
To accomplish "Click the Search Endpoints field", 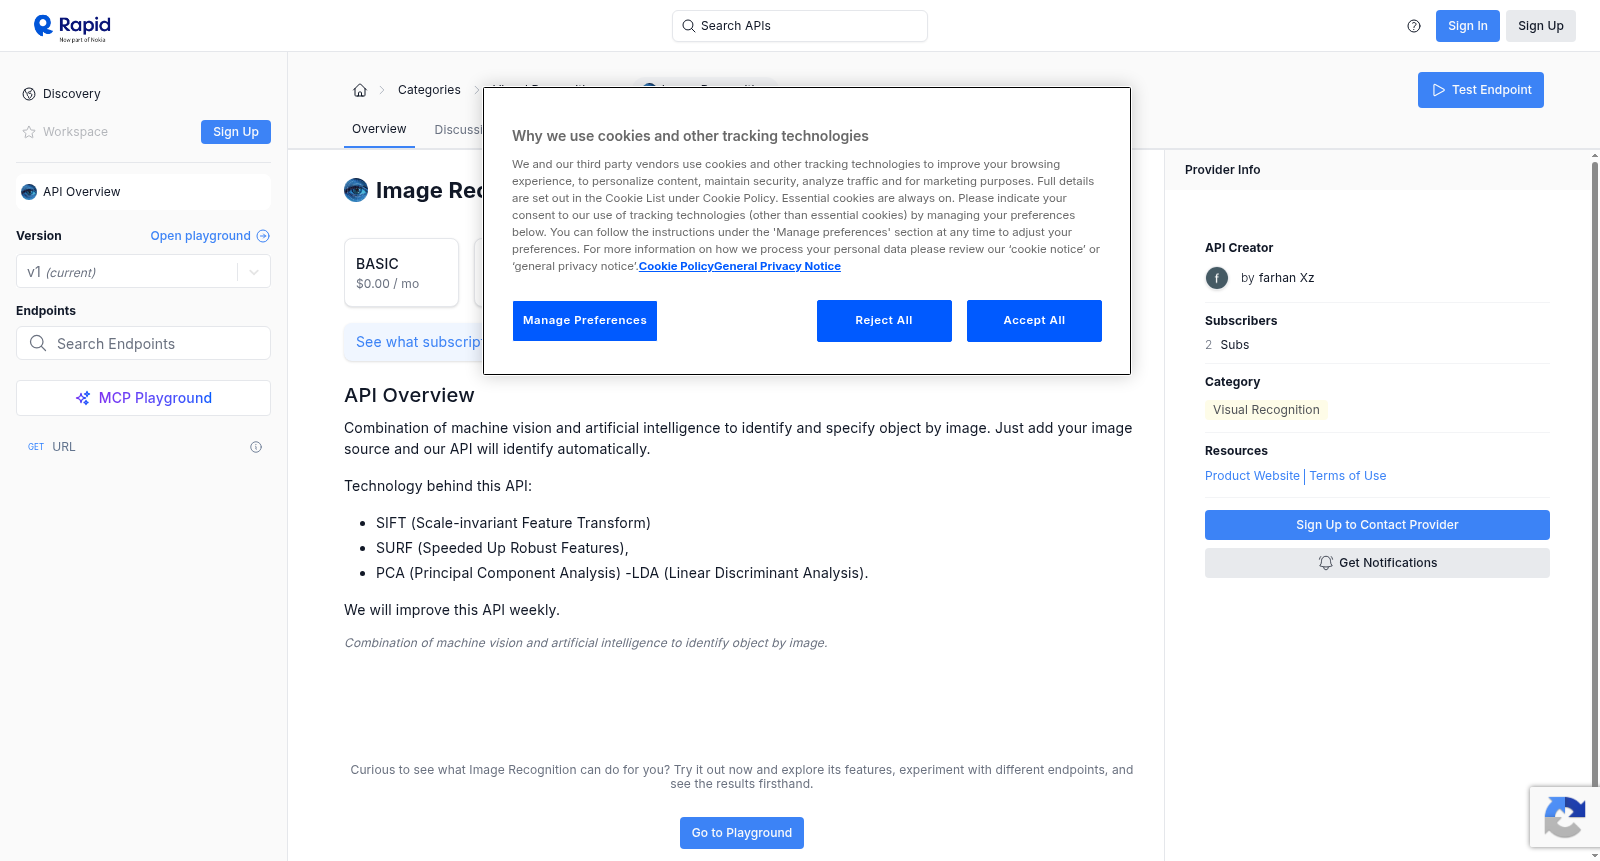I will tap(143, 343).
